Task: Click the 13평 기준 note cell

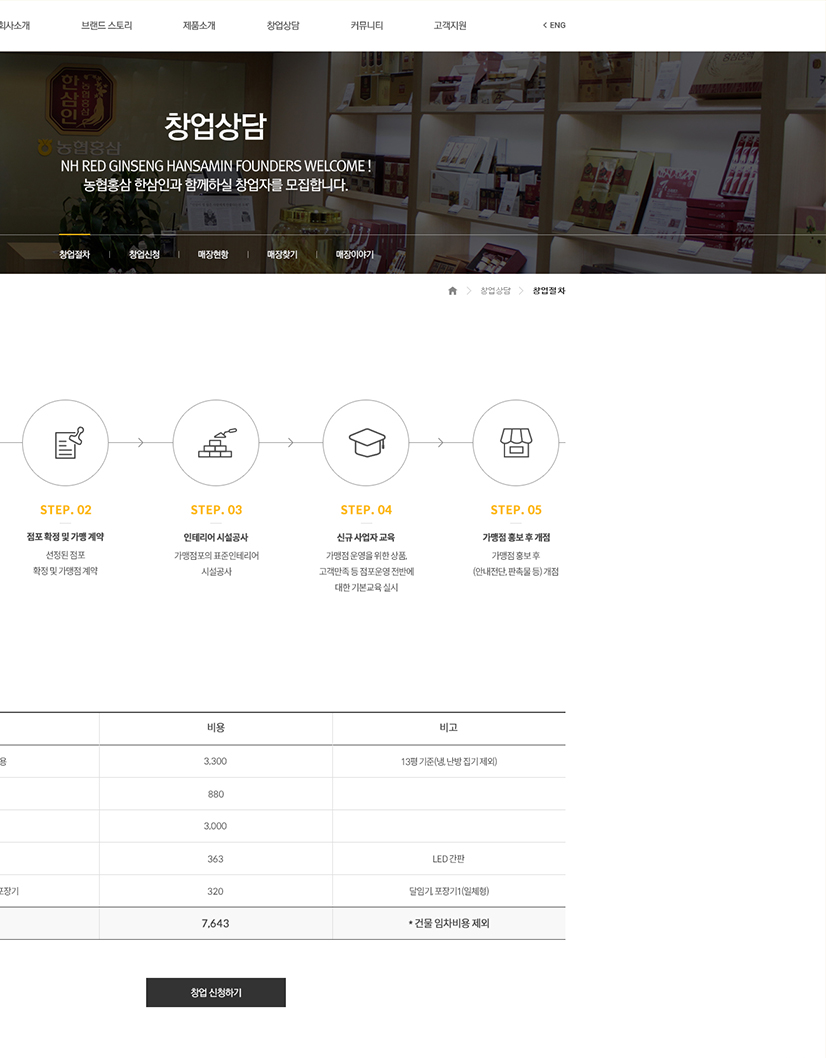Action: [x=449, y=761]
